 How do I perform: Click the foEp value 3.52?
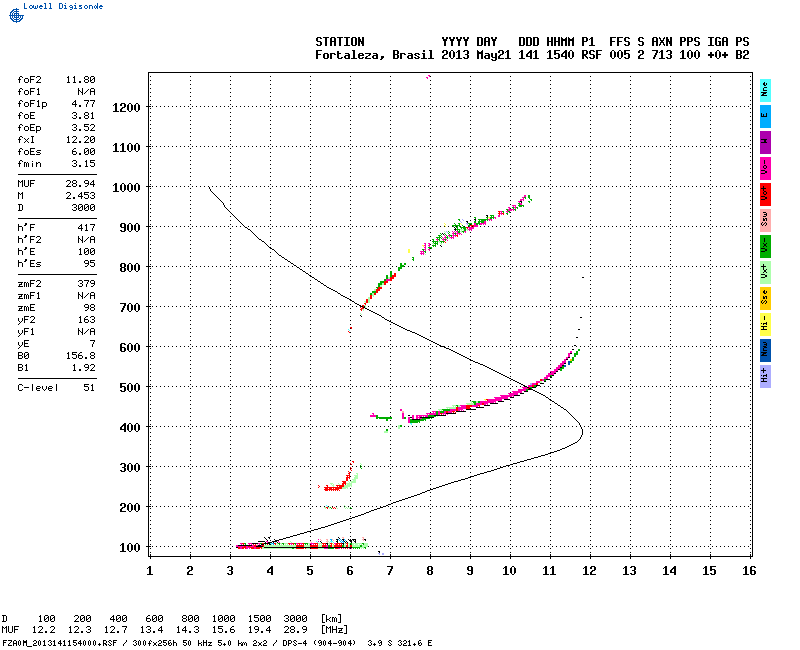[x=83, y=128]
